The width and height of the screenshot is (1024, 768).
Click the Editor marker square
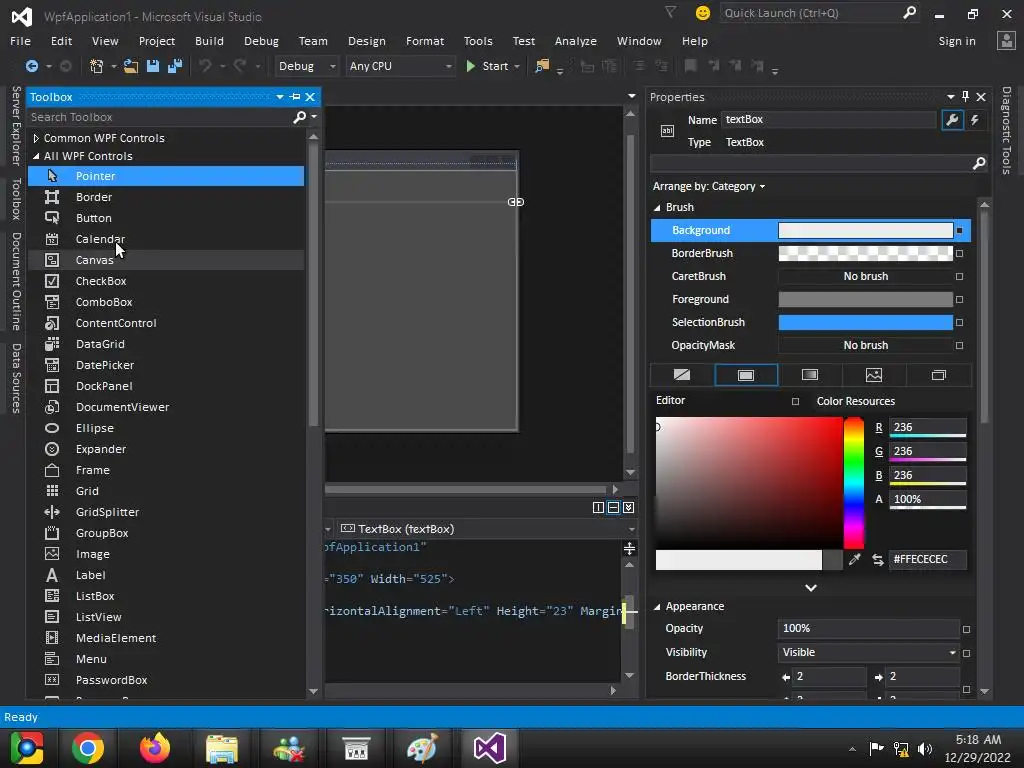795,402
